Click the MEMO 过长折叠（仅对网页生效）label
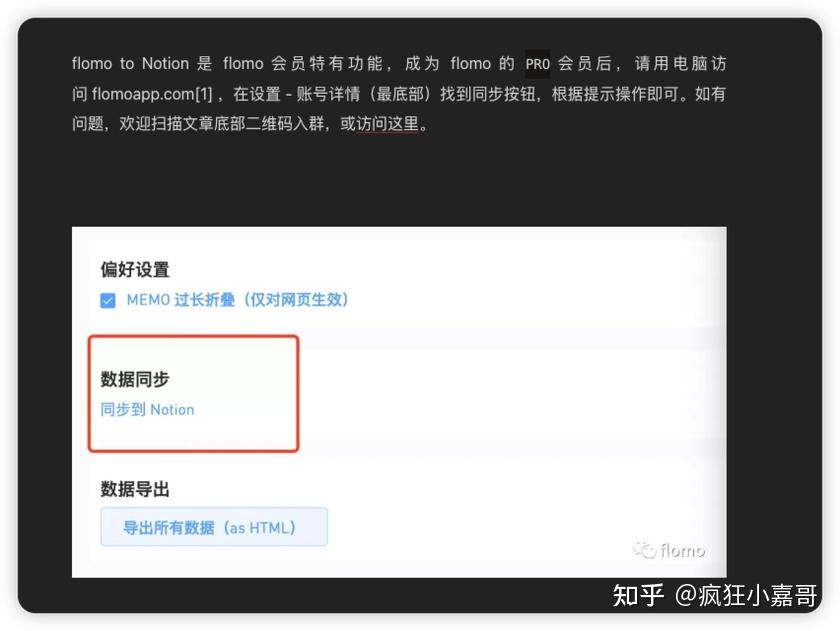840x631 pixels. coord(237,300)
